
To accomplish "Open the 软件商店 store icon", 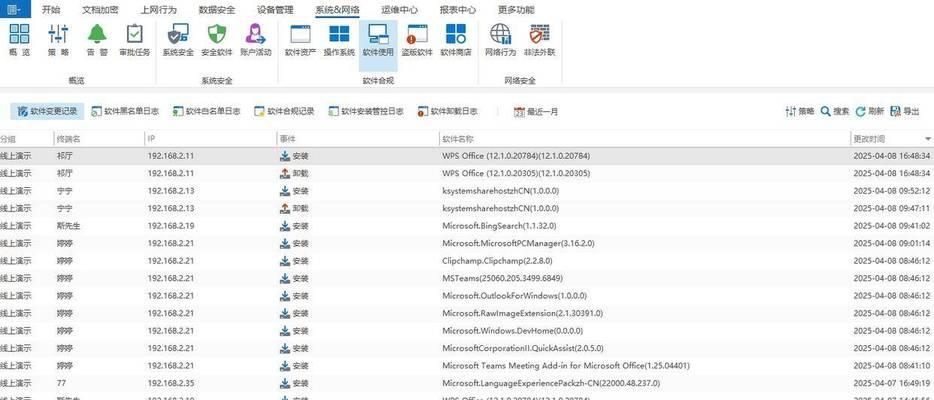I will 456,40.
